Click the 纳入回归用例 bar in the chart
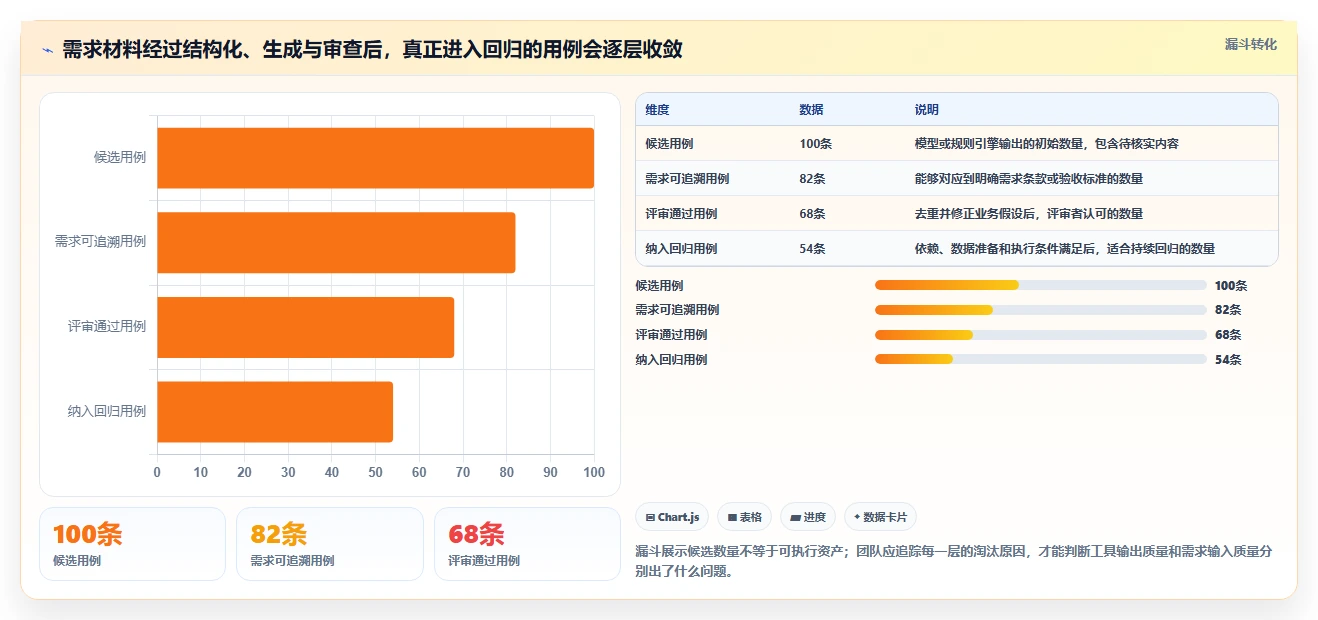1318x620 pixels. (x=275, y=411)
